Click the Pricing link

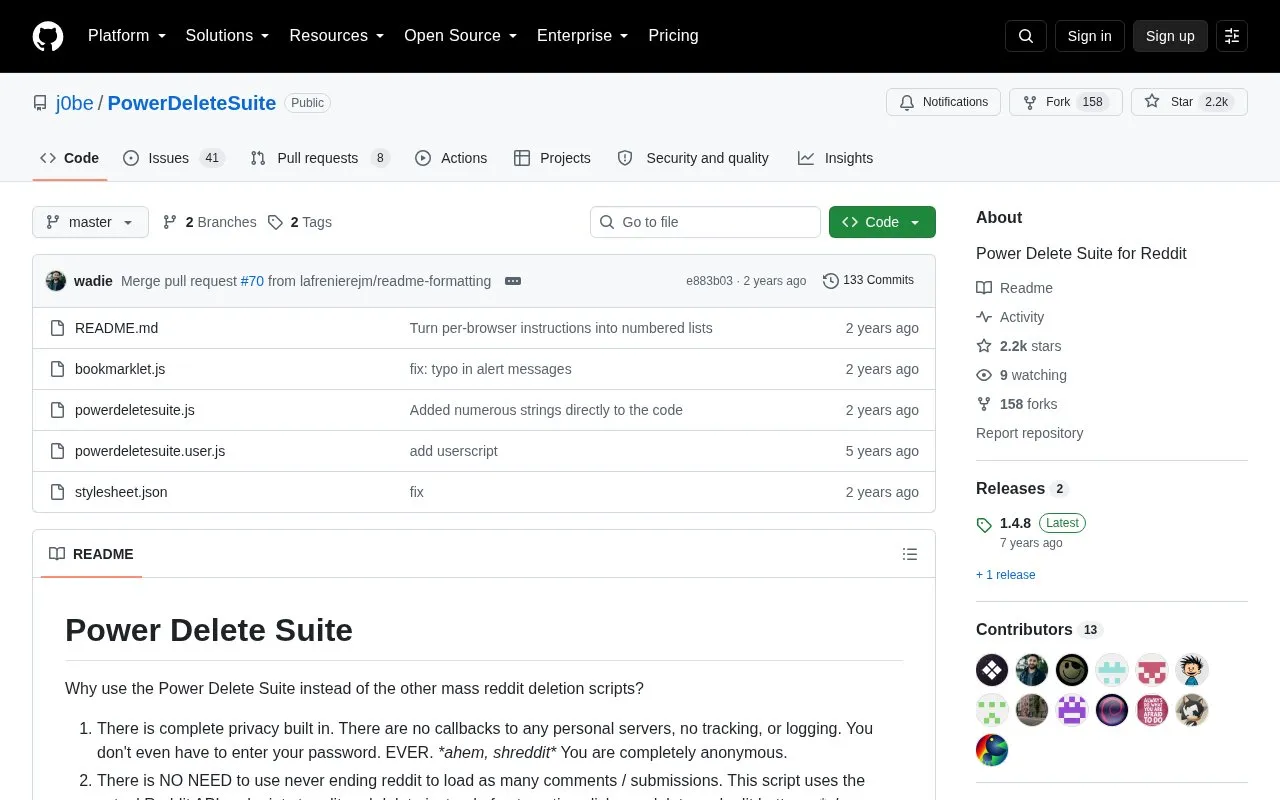point(673,36)
